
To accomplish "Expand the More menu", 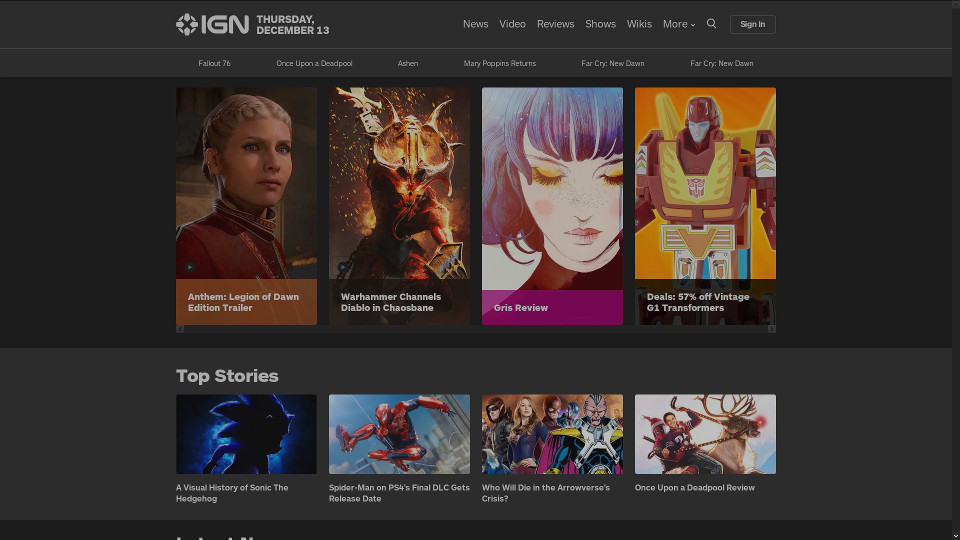I will pos(679,24).
